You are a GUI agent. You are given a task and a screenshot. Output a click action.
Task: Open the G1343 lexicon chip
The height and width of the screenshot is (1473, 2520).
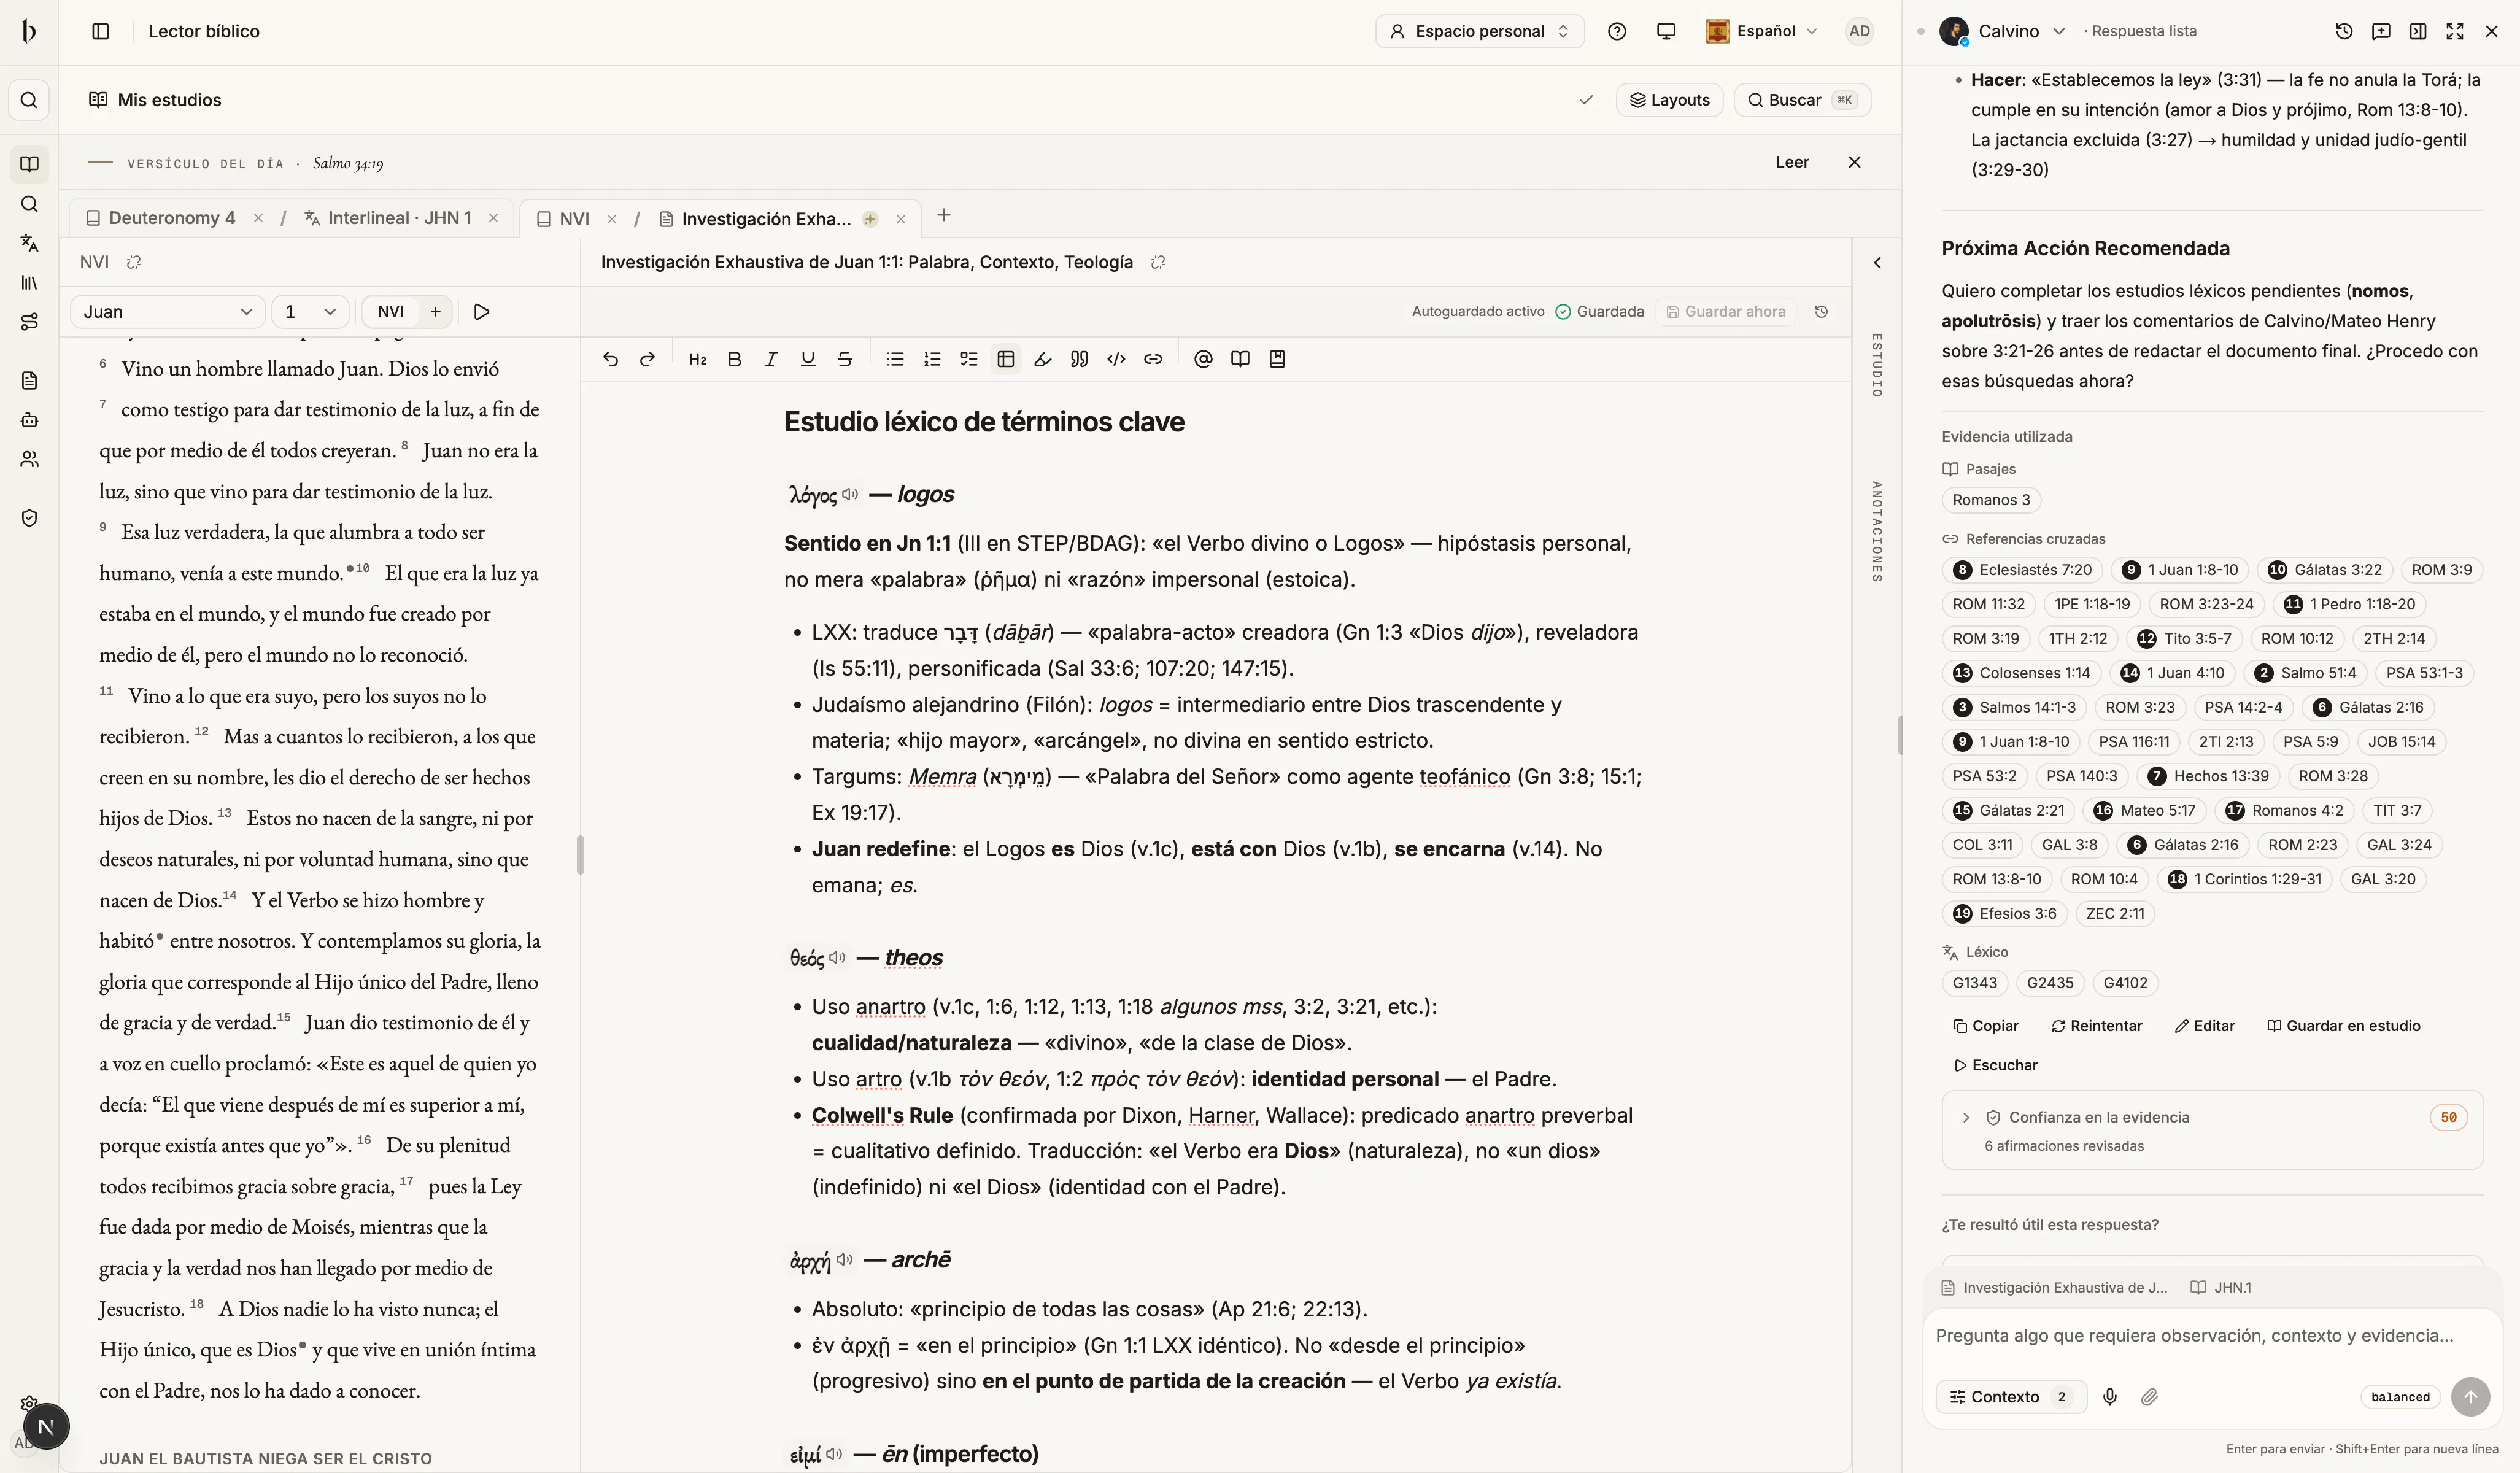[x=1974, y=983]
